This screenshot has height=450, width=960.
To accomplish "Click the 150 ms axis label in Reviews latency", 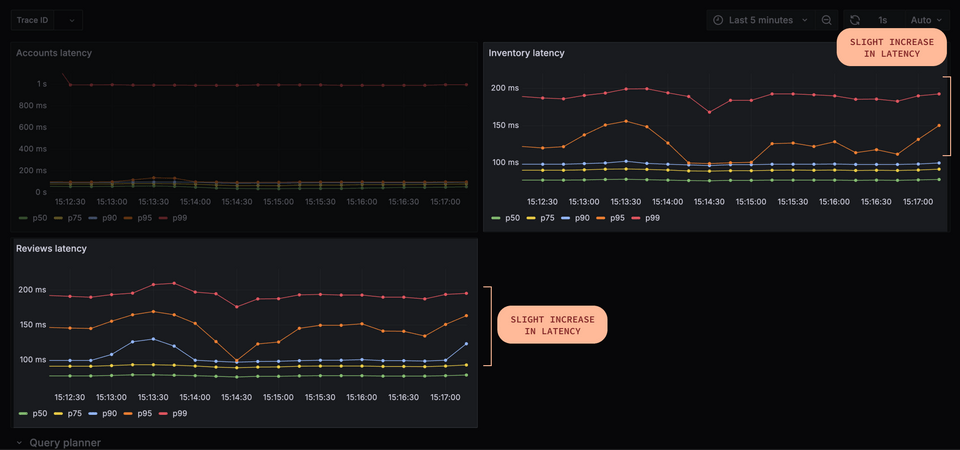I will tap(32, 324).
